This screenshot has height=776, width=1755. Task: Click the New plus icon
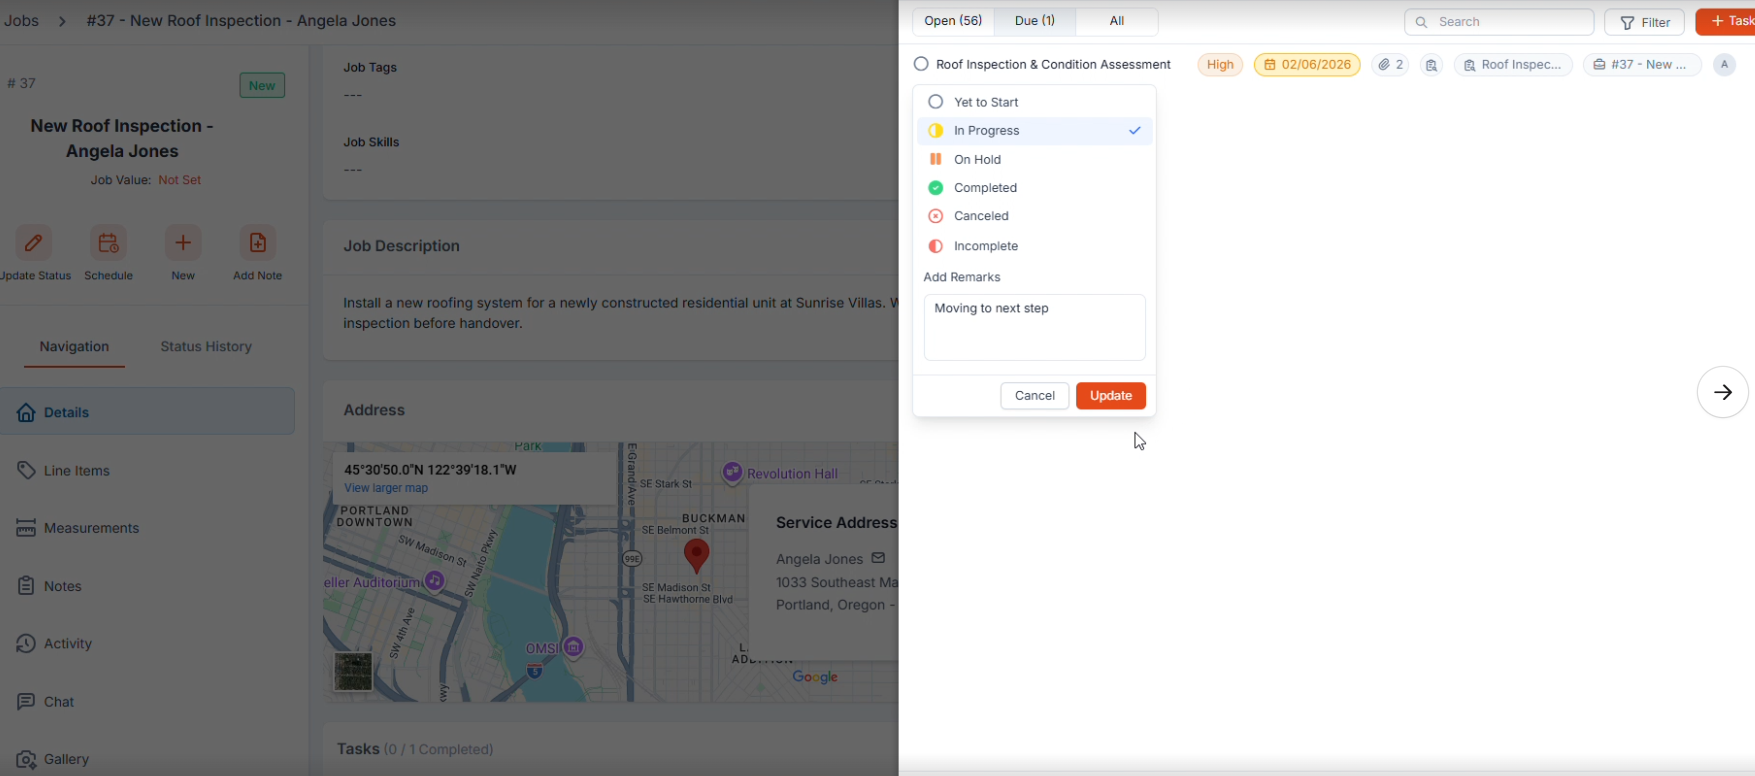point(183,243)
